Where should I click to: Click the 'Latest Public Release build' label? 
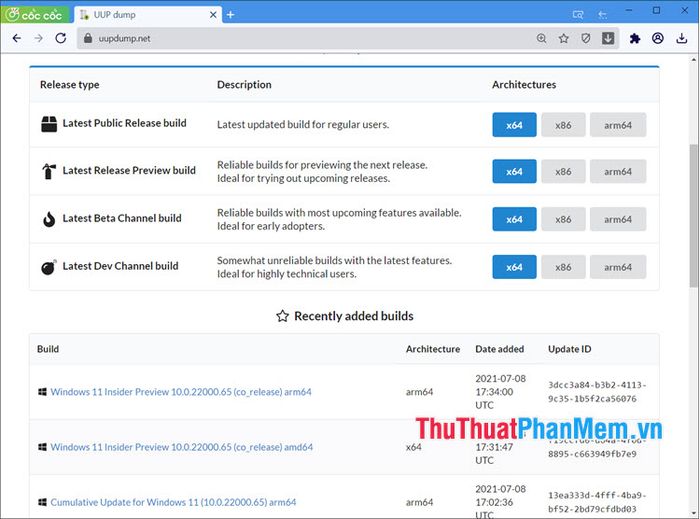(x=125, y=123)
